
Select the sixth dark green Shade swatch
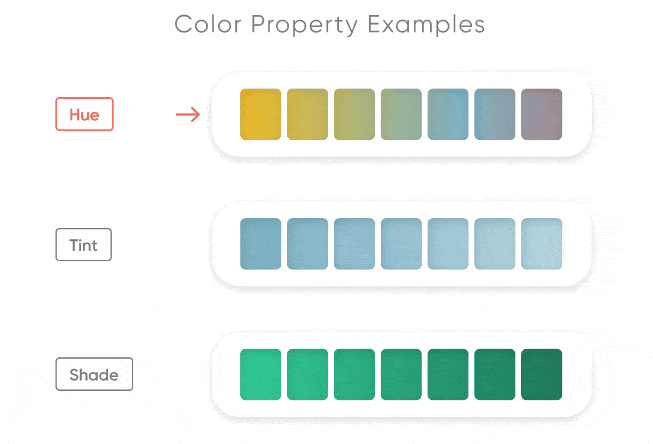pos(495,374)
